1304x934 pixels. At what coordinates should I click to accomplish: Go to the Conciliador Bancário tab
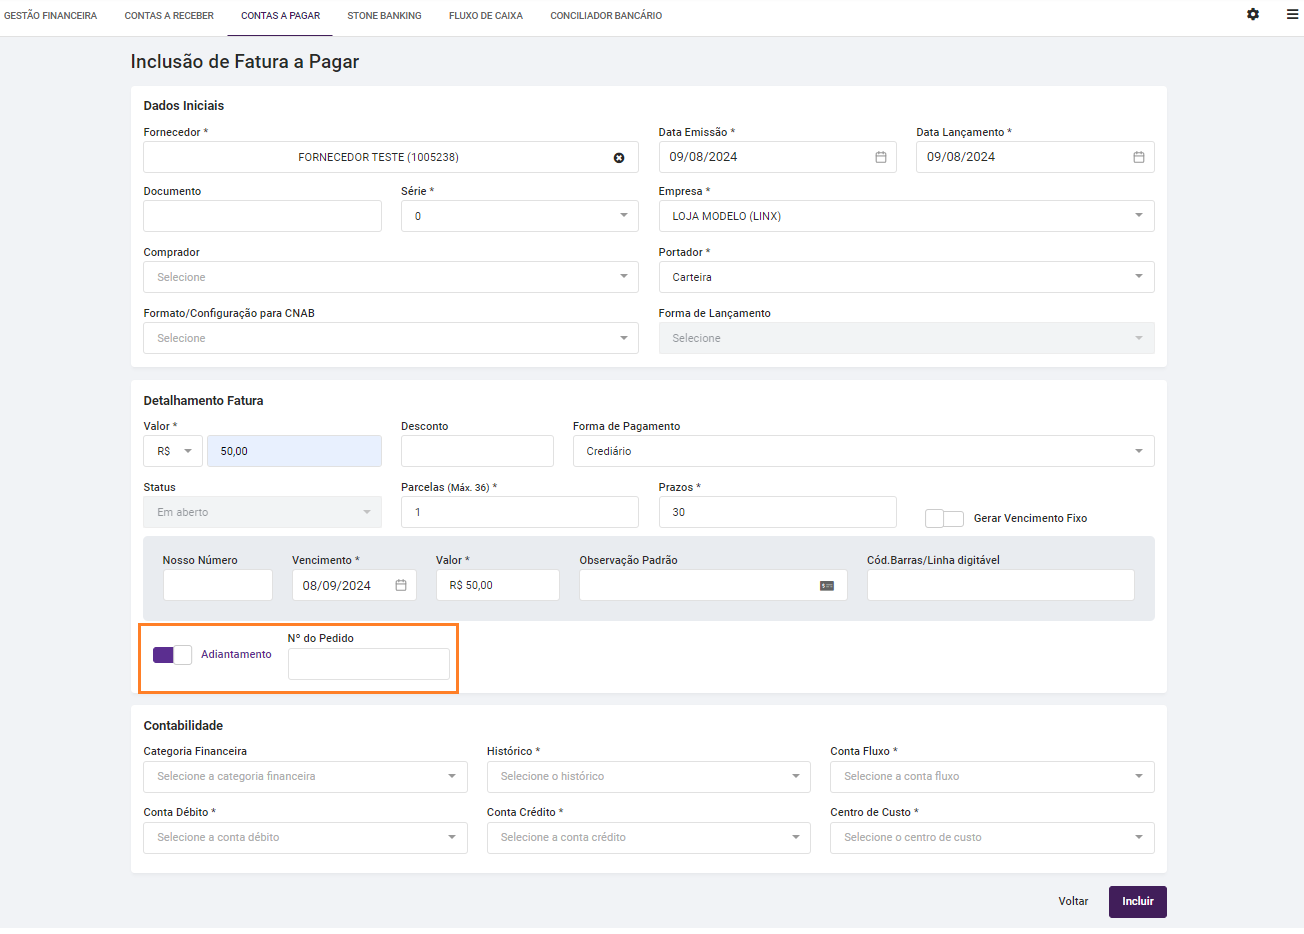[x=606, y=16]
